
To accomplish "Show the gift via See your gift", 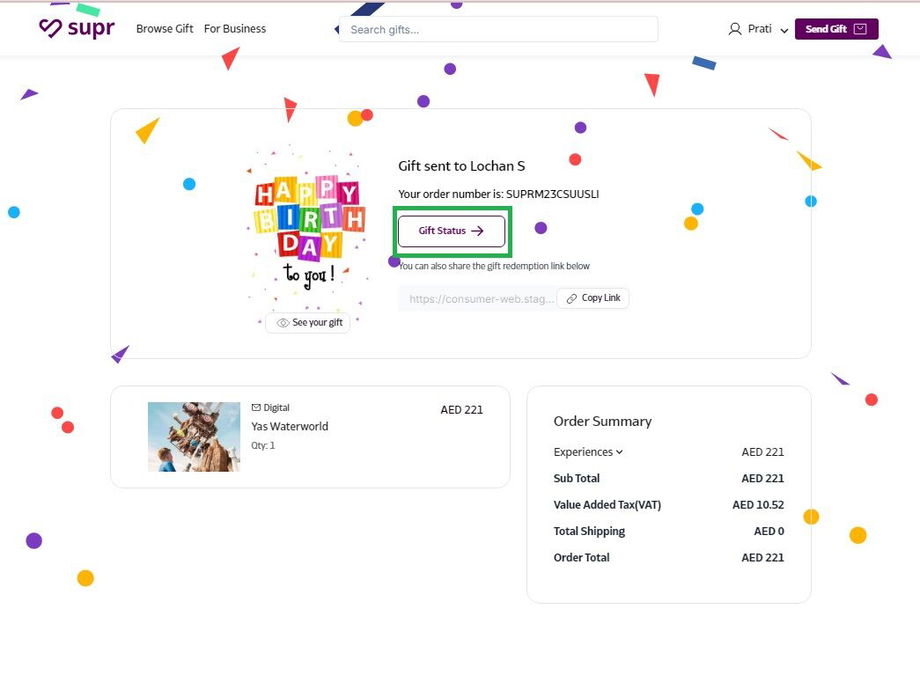I will point(309,323).
